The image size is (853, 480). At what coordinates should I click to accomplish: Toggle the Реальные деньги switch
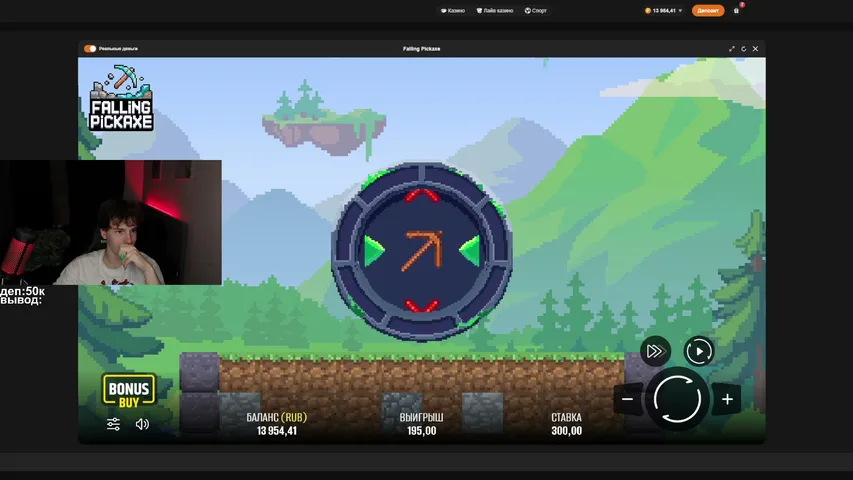90,48
